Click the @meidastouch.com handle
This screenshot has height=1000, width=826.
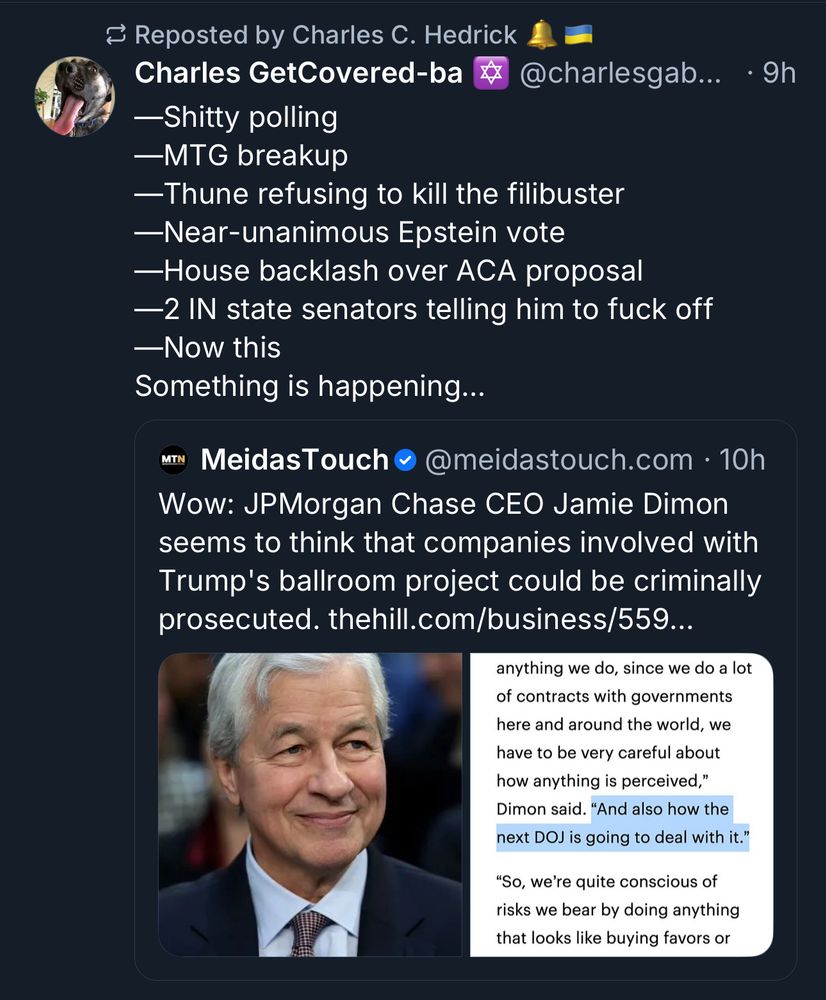pos(559,460)
